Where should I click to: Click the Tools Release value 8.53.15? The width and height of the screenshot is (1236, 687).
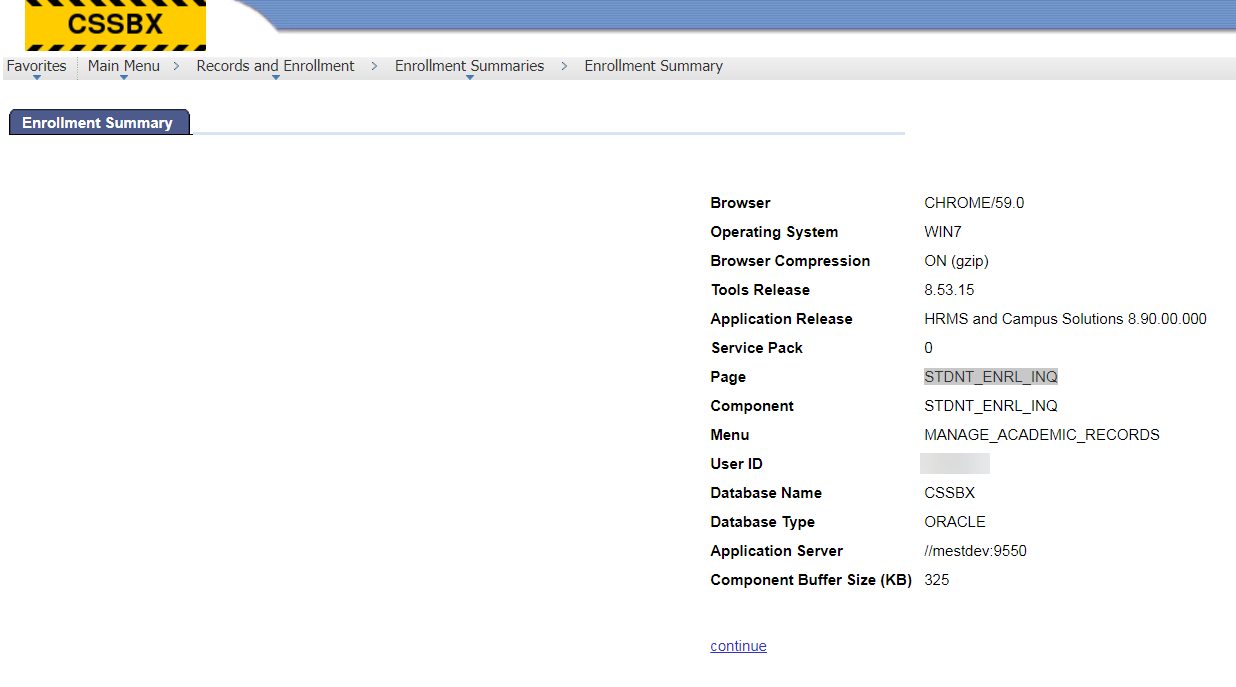point(949,290)
